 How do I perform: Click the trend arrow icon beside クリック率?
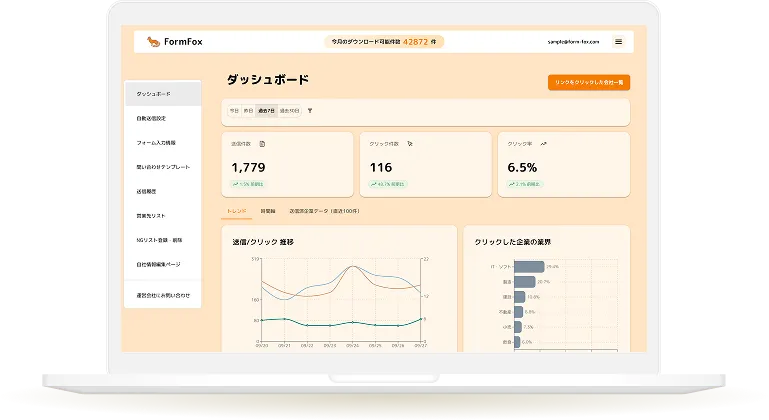pos(543,144)
